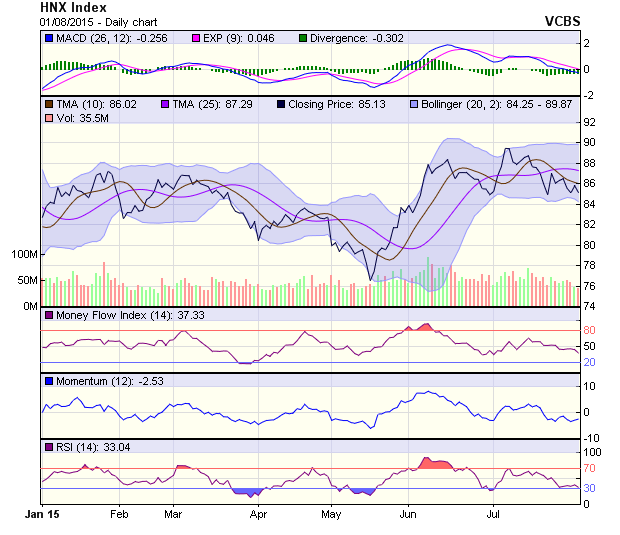620x535 pixels.
Task: Click the pink Vol legend swatch
Action: 48,118
